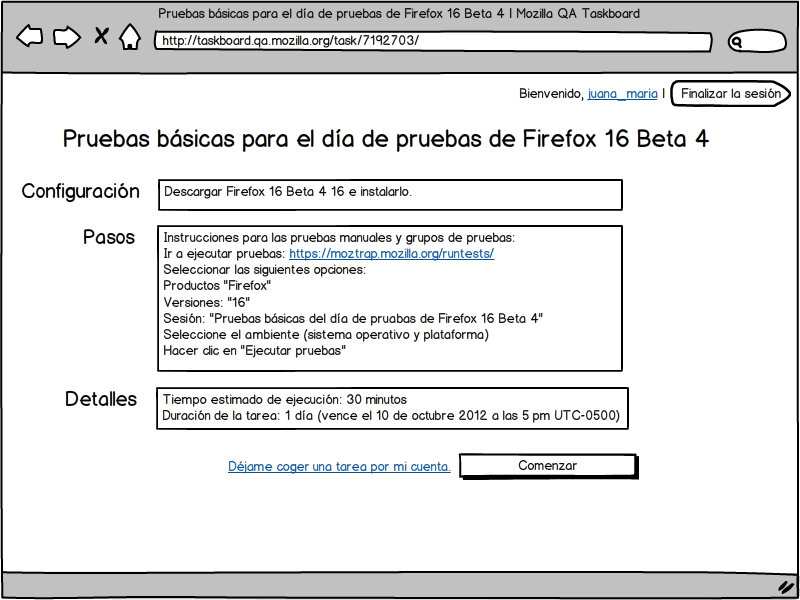Select the taskboard URL address bar

pos(433,42)
